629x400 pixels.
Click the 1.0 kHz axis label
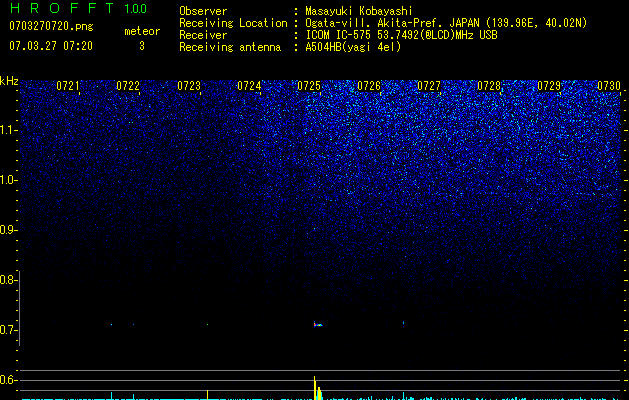(8, 180)
